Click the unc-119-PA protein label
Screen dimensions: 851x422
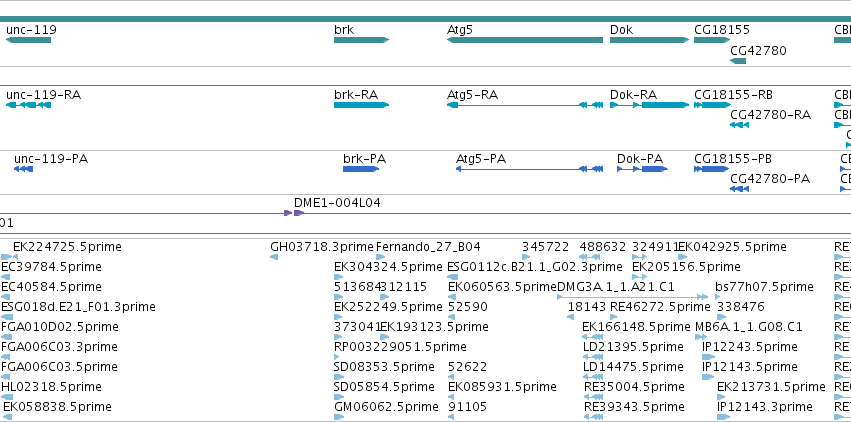(x=51, y=159)
